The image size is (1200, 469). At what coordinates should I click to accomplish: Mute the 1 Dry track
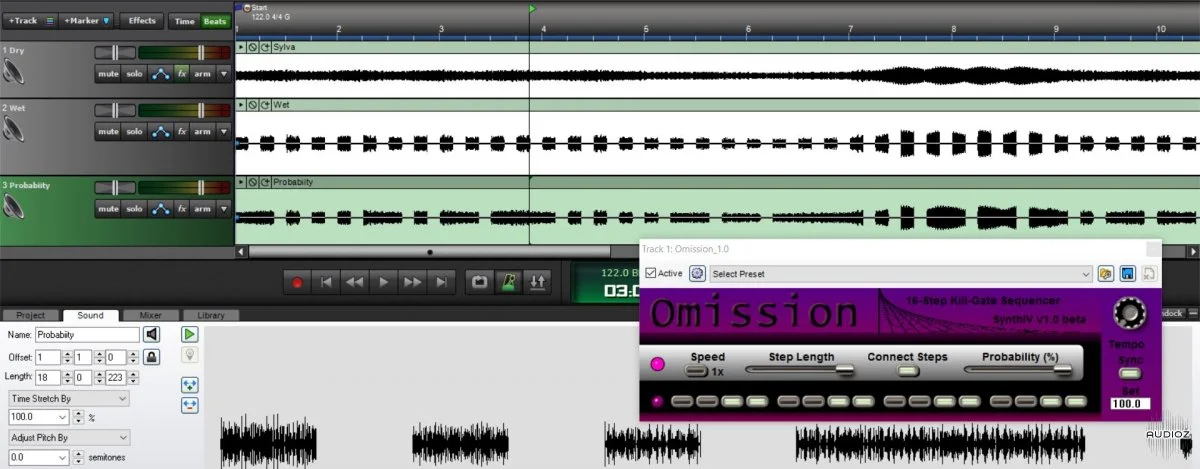(x=108, y=74)
